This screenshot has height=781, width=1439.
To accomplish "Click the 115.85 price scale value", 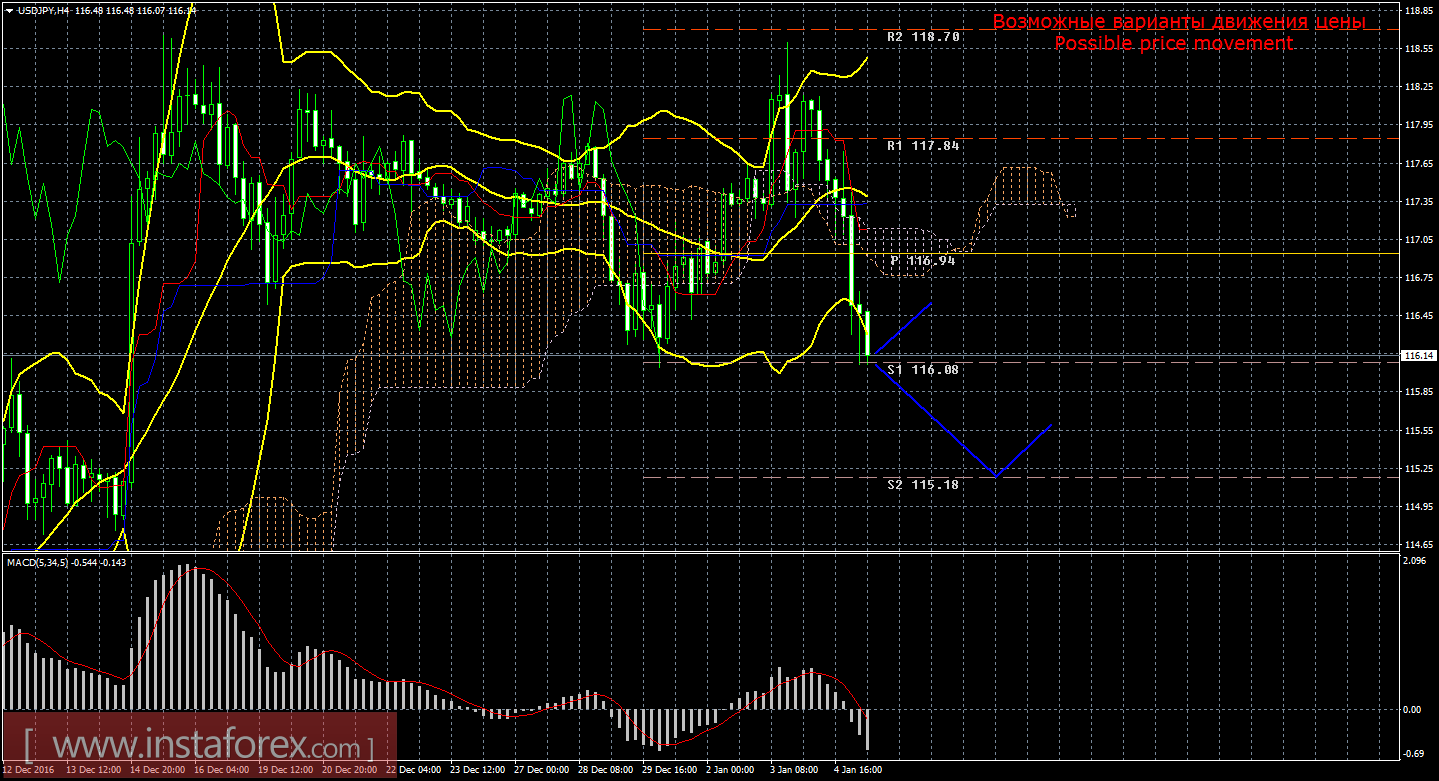I will pyautogui.click(x=1420, y=392).
